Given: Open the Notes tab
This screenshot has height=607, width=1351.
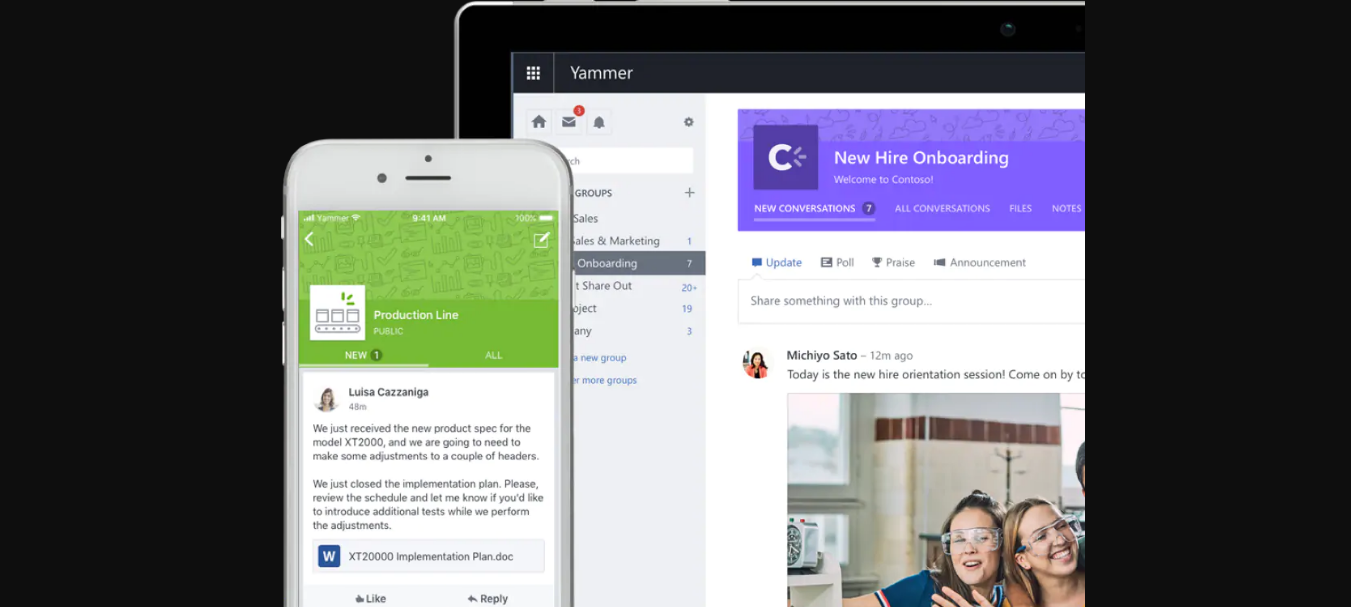Looking at the screenshot, I should click(x=1066, y=208).
